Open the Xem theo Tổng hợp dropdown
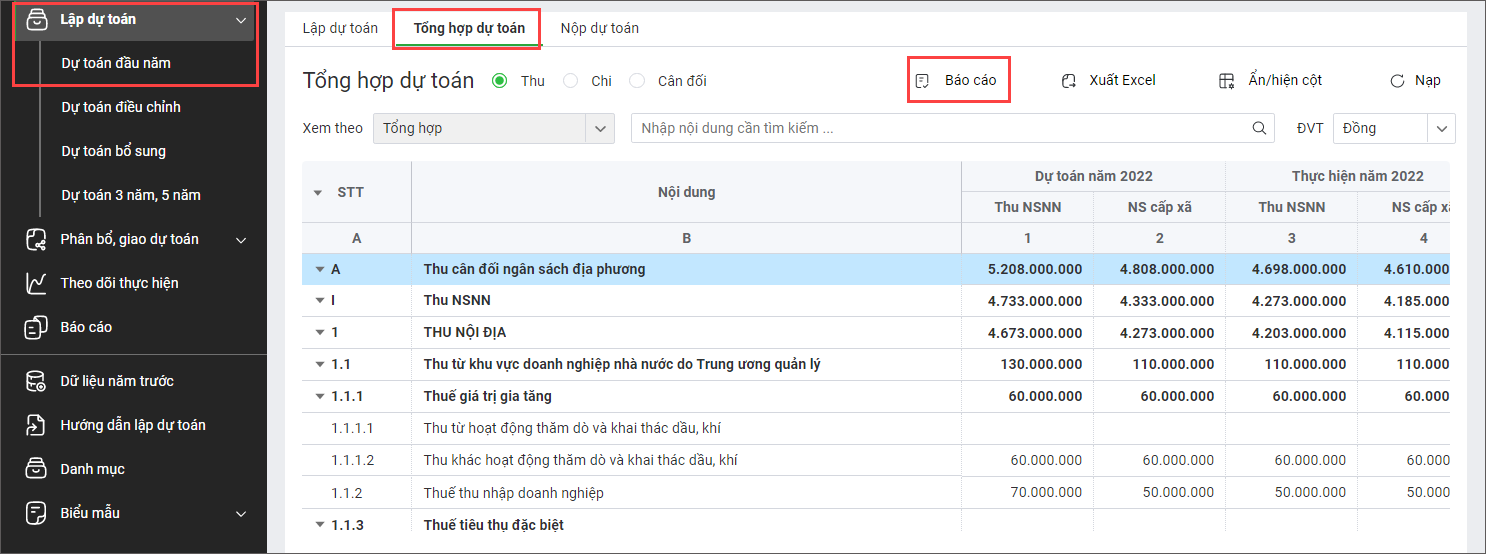Screen dimensions: 1486x554 click(x=599, y=128)
